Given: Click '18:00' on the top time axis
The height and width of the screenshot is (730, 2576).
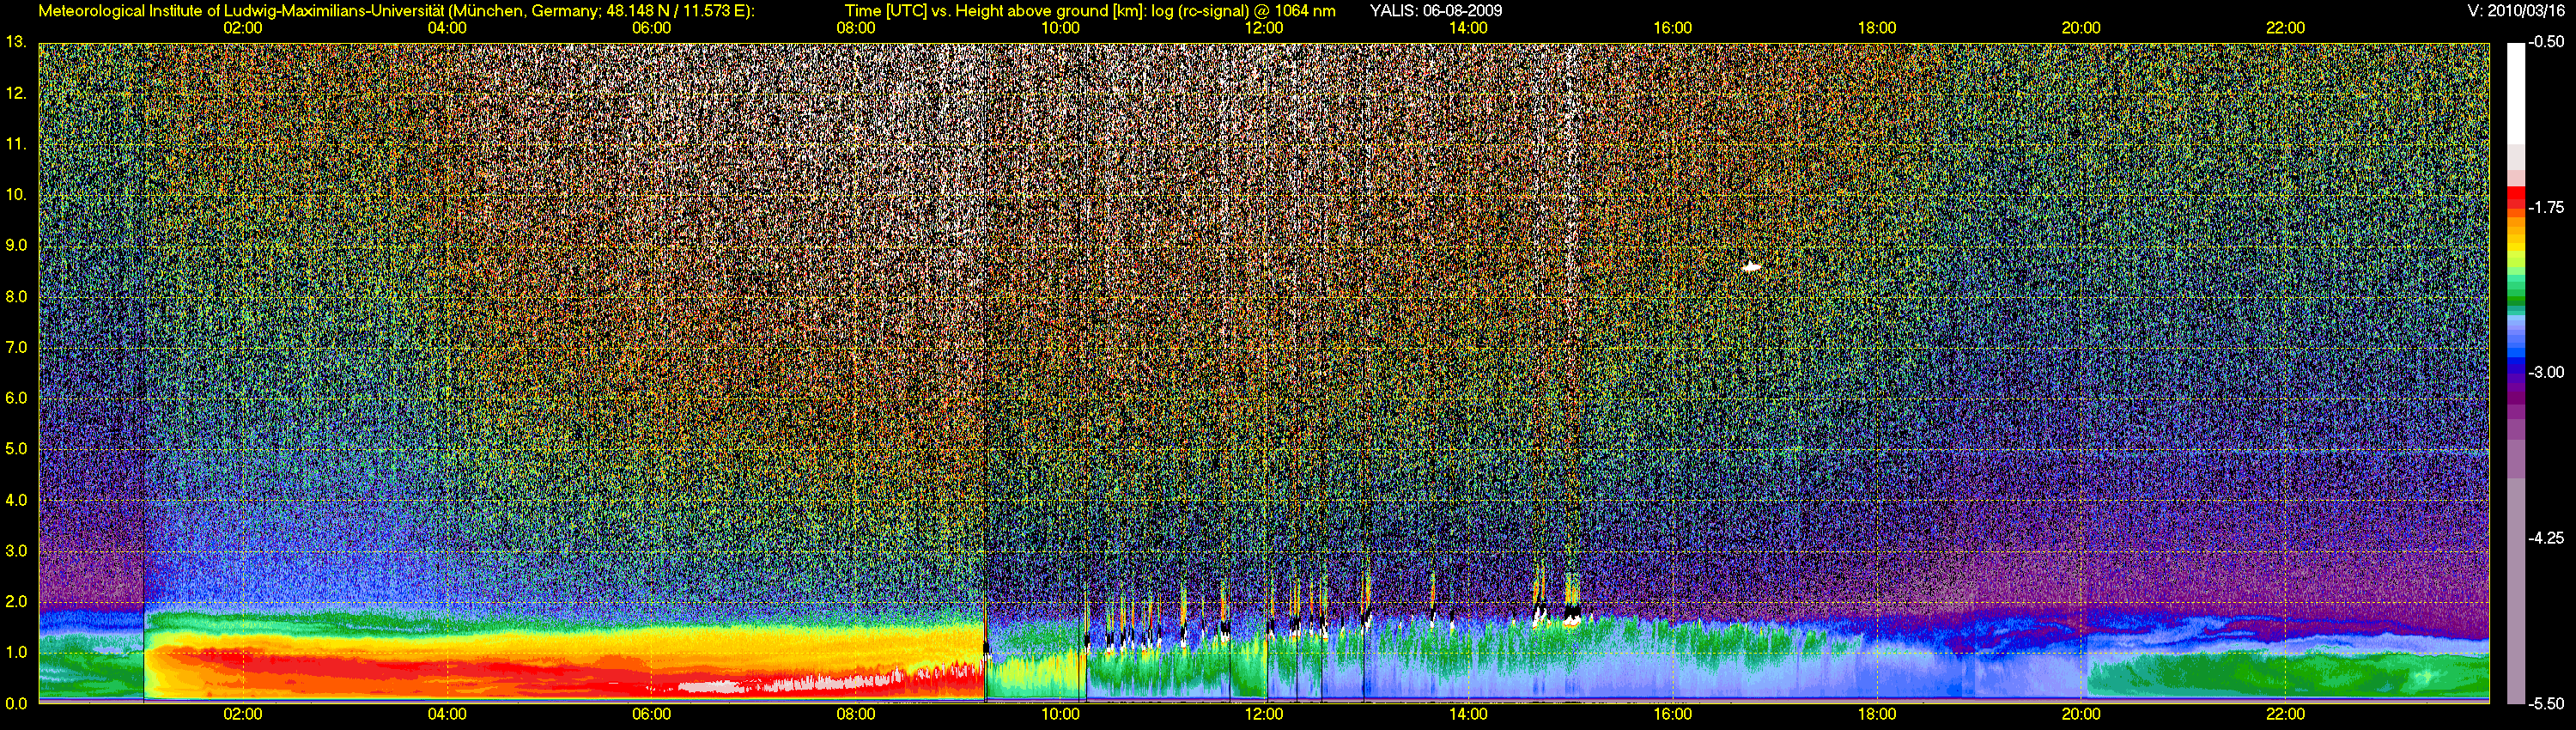Looking at the screenshot, I should 1877,28.
